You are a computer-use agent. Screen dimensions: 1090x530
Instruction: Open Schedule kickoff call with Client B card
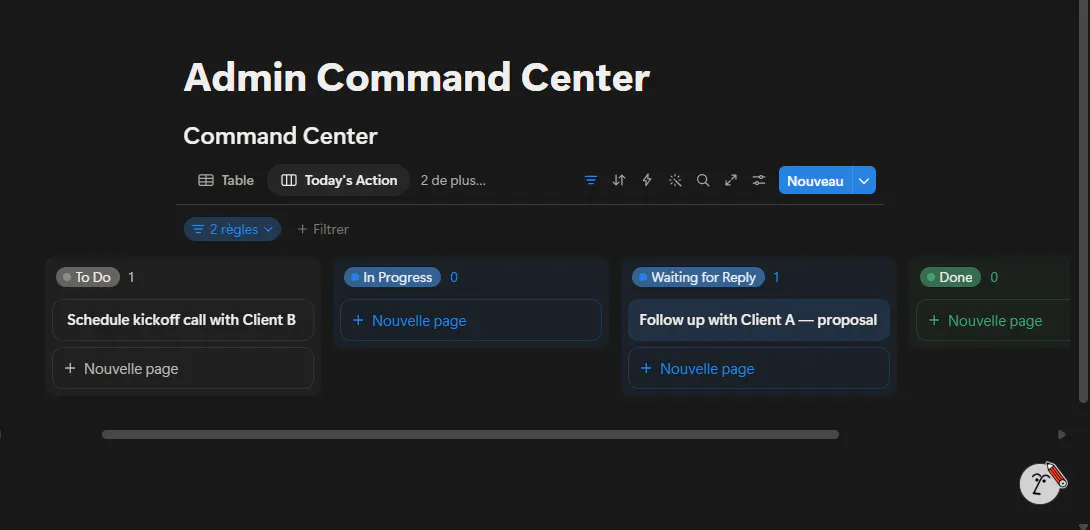(x=183, y=320)
